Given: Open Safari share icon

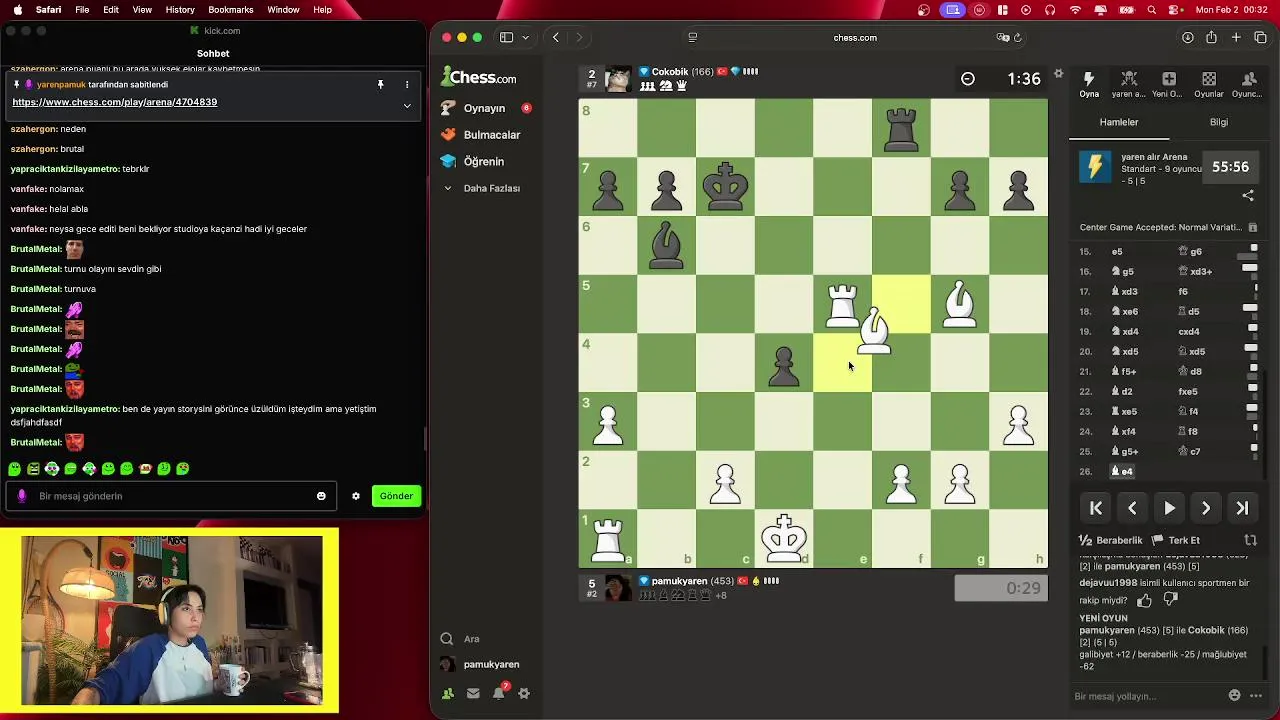Looking at the screenshot, I should pos(1211,38).
